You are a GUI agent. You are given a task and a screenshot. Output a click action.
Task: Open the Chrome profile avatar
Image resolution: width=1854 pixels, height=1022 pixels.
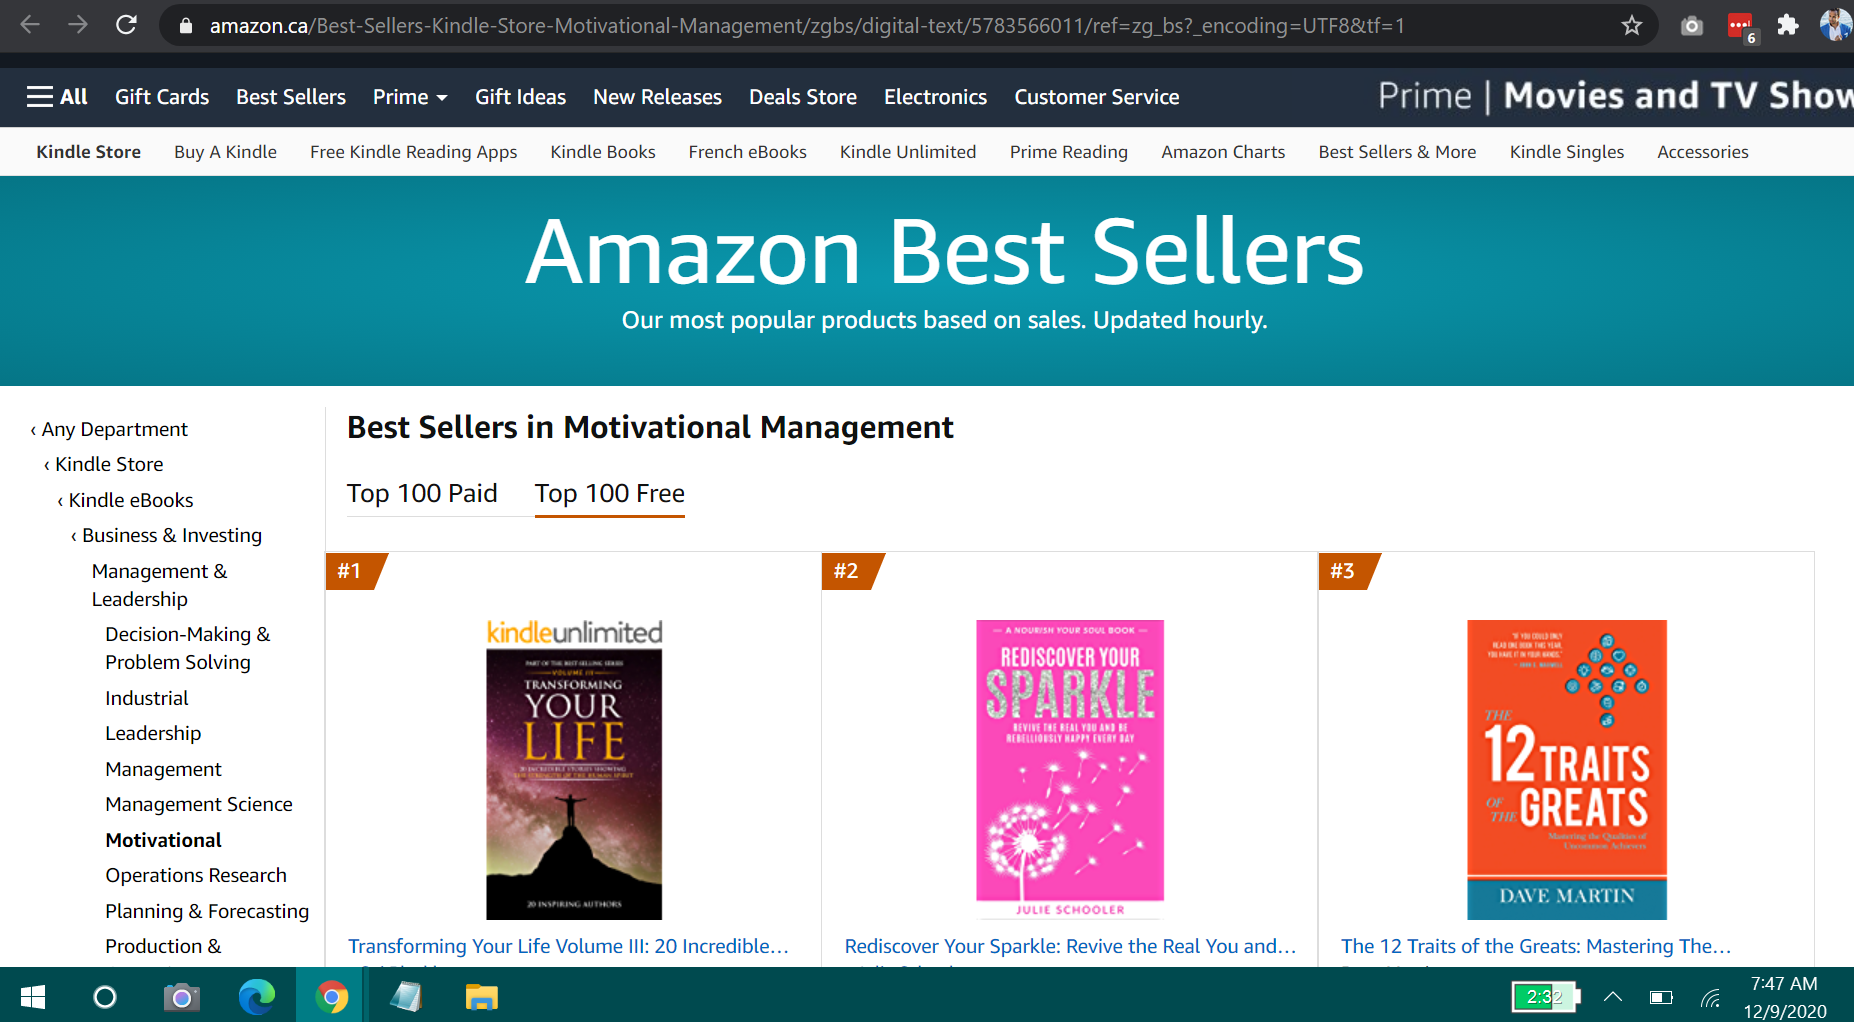1837,25
